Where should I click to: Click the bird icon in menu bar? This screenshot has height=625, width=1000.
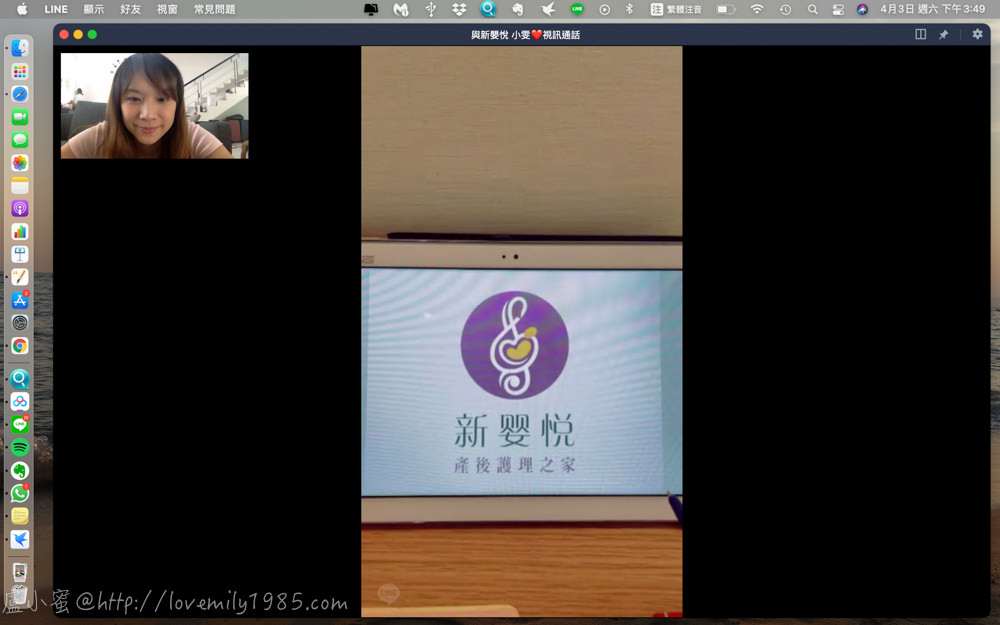pyautogui.click(x=547, y=9)
